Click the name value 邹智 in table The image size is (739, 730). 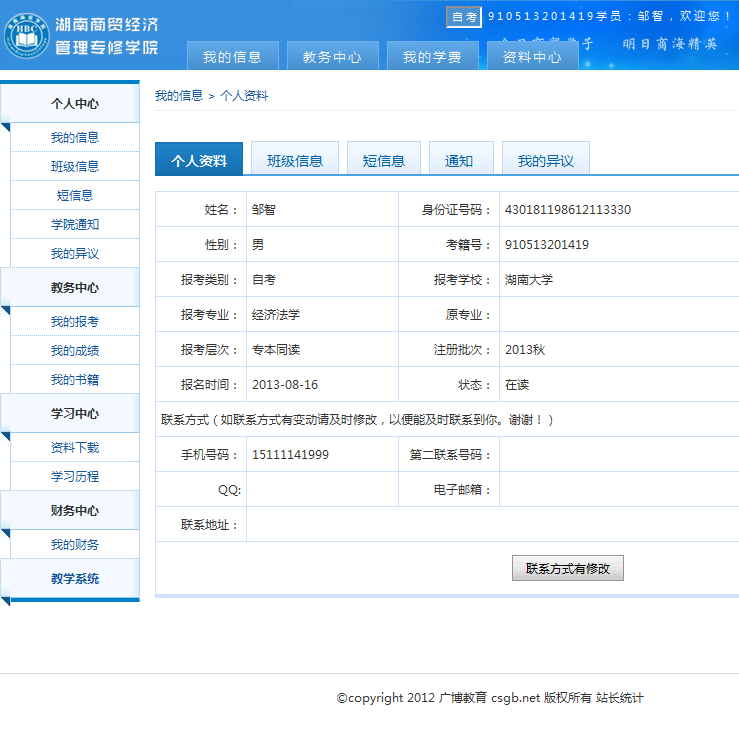tap(263, 209)
